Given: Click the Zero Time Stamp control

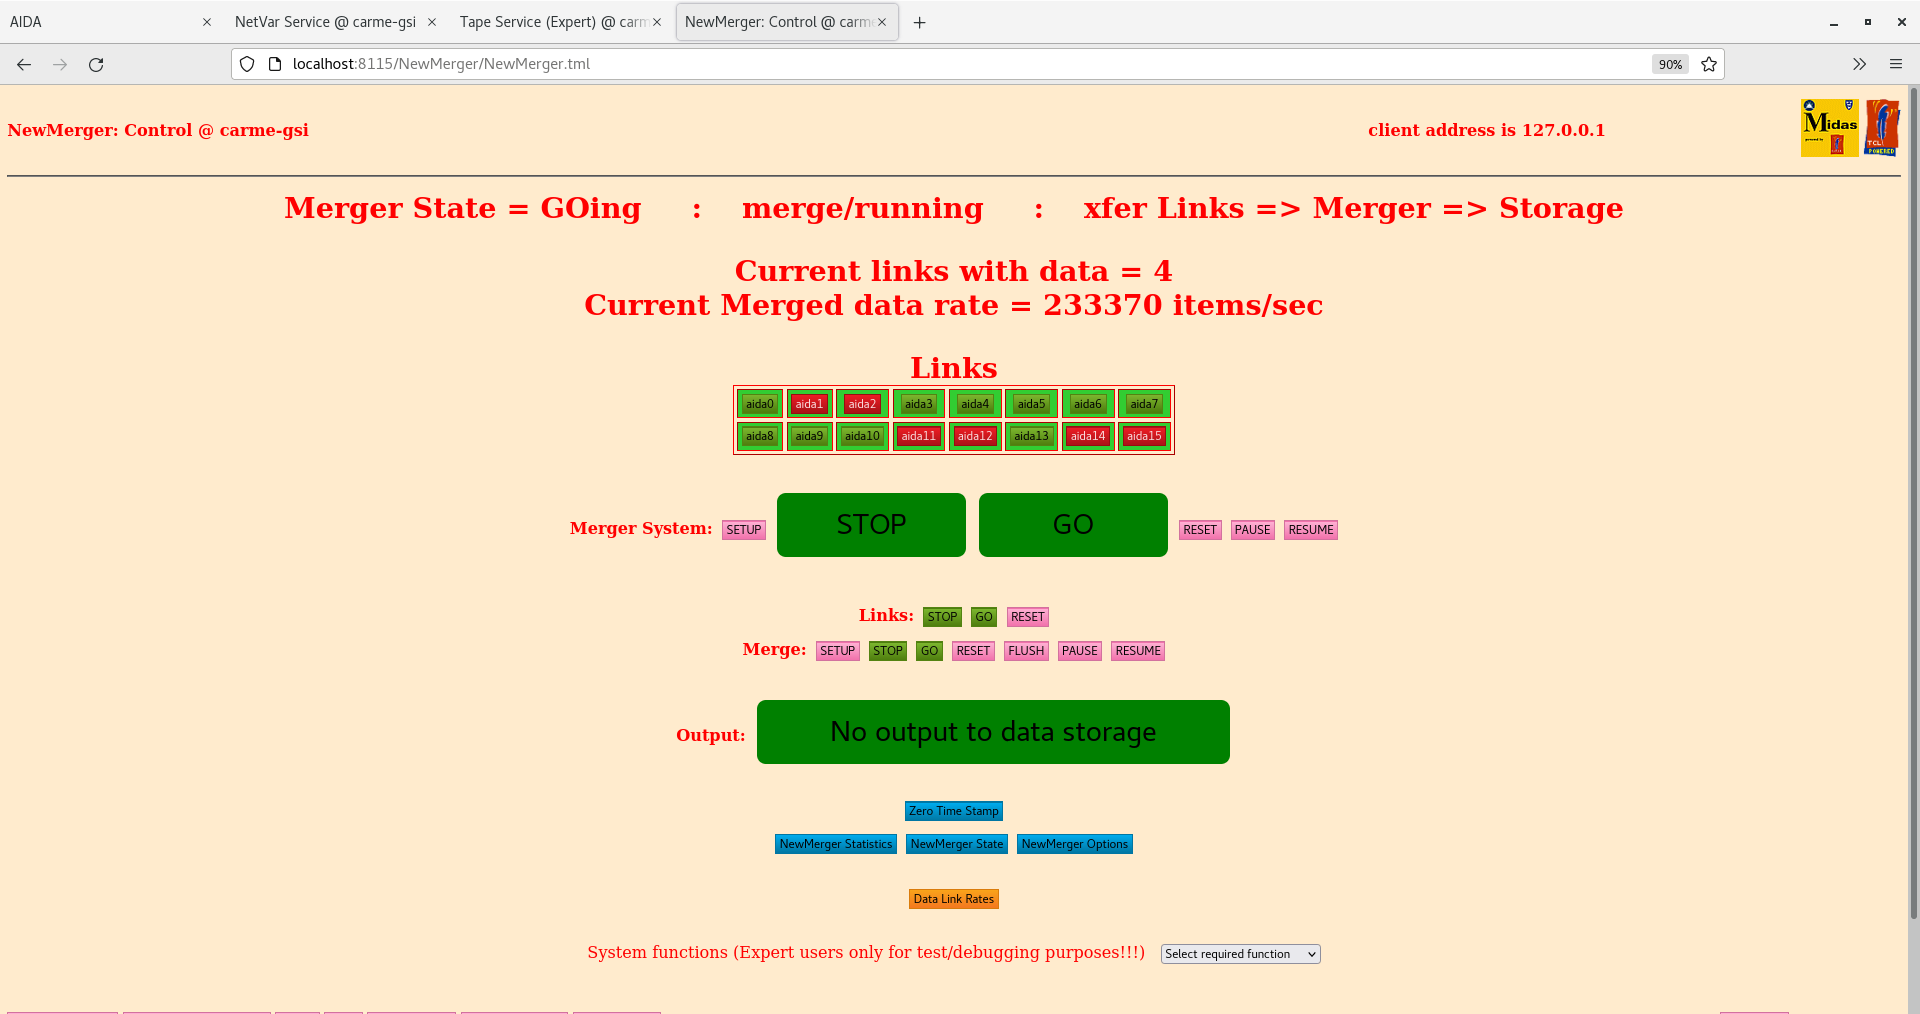Looking at the screenshot, I should (x=952, y=810).
